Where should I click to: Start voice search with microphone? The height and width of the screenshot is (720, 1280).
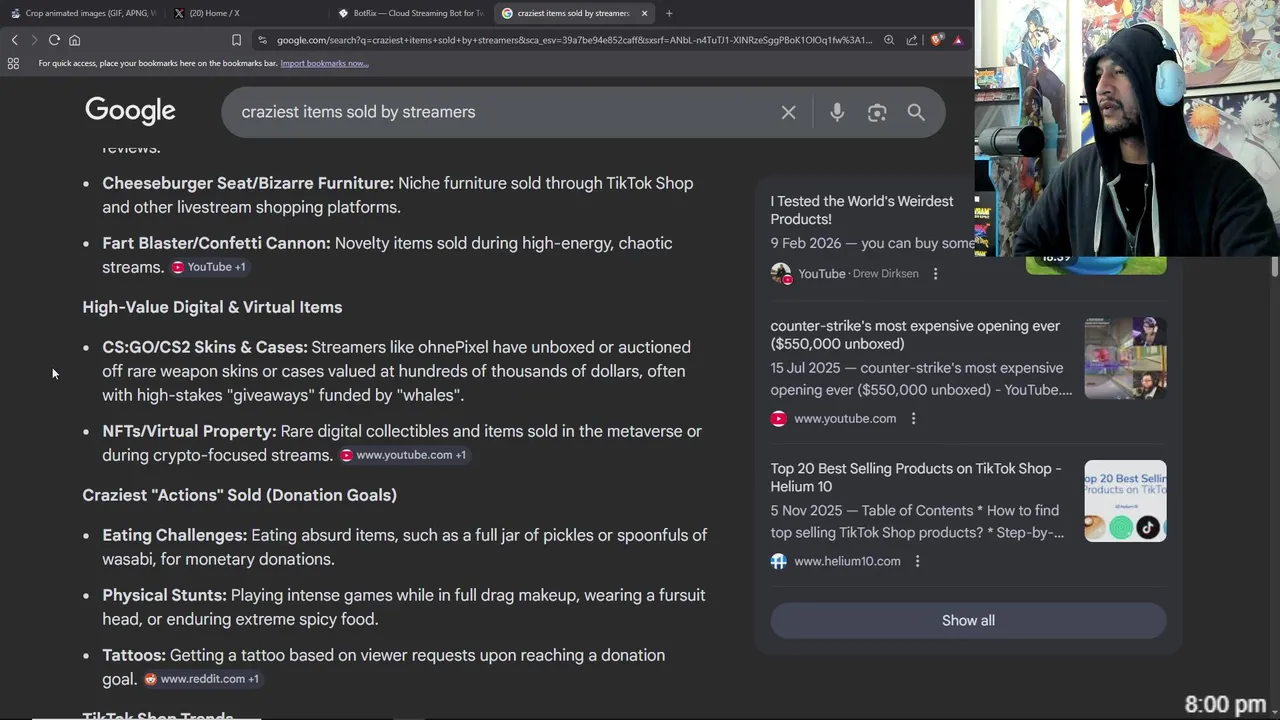(837, 112)
